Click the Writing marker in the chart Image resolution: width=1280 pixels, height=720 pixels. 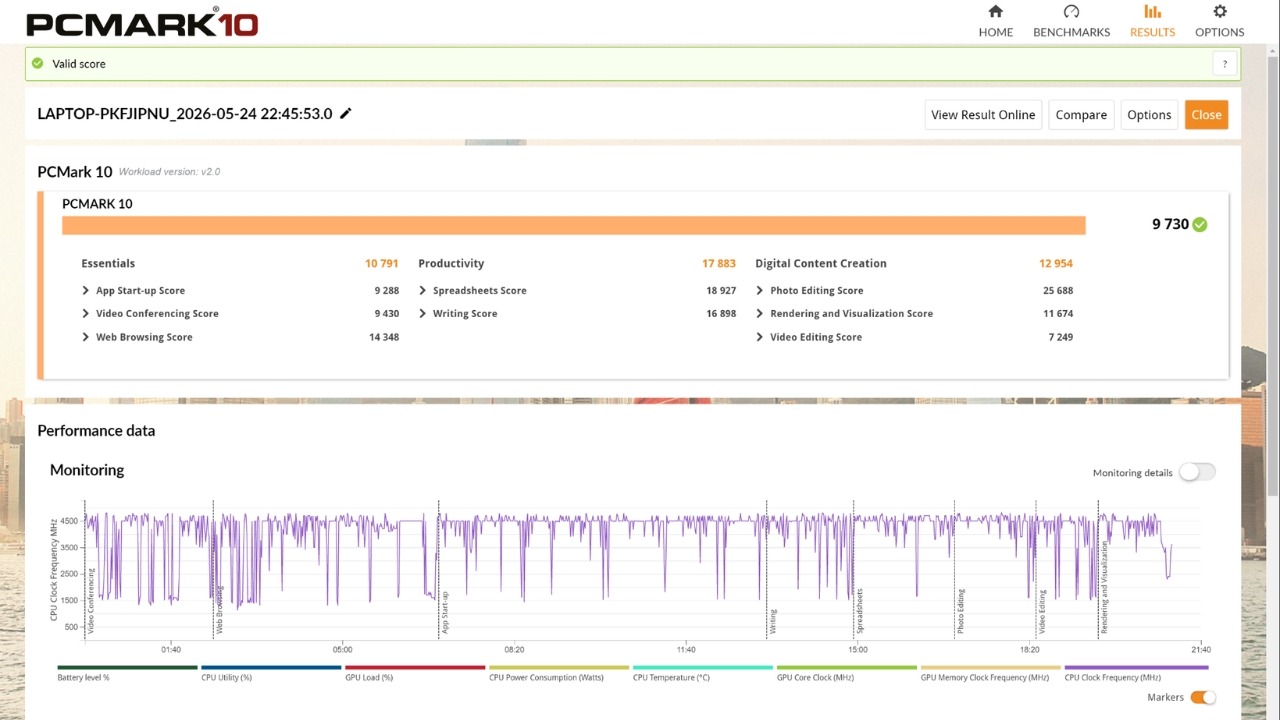(773, 620)
